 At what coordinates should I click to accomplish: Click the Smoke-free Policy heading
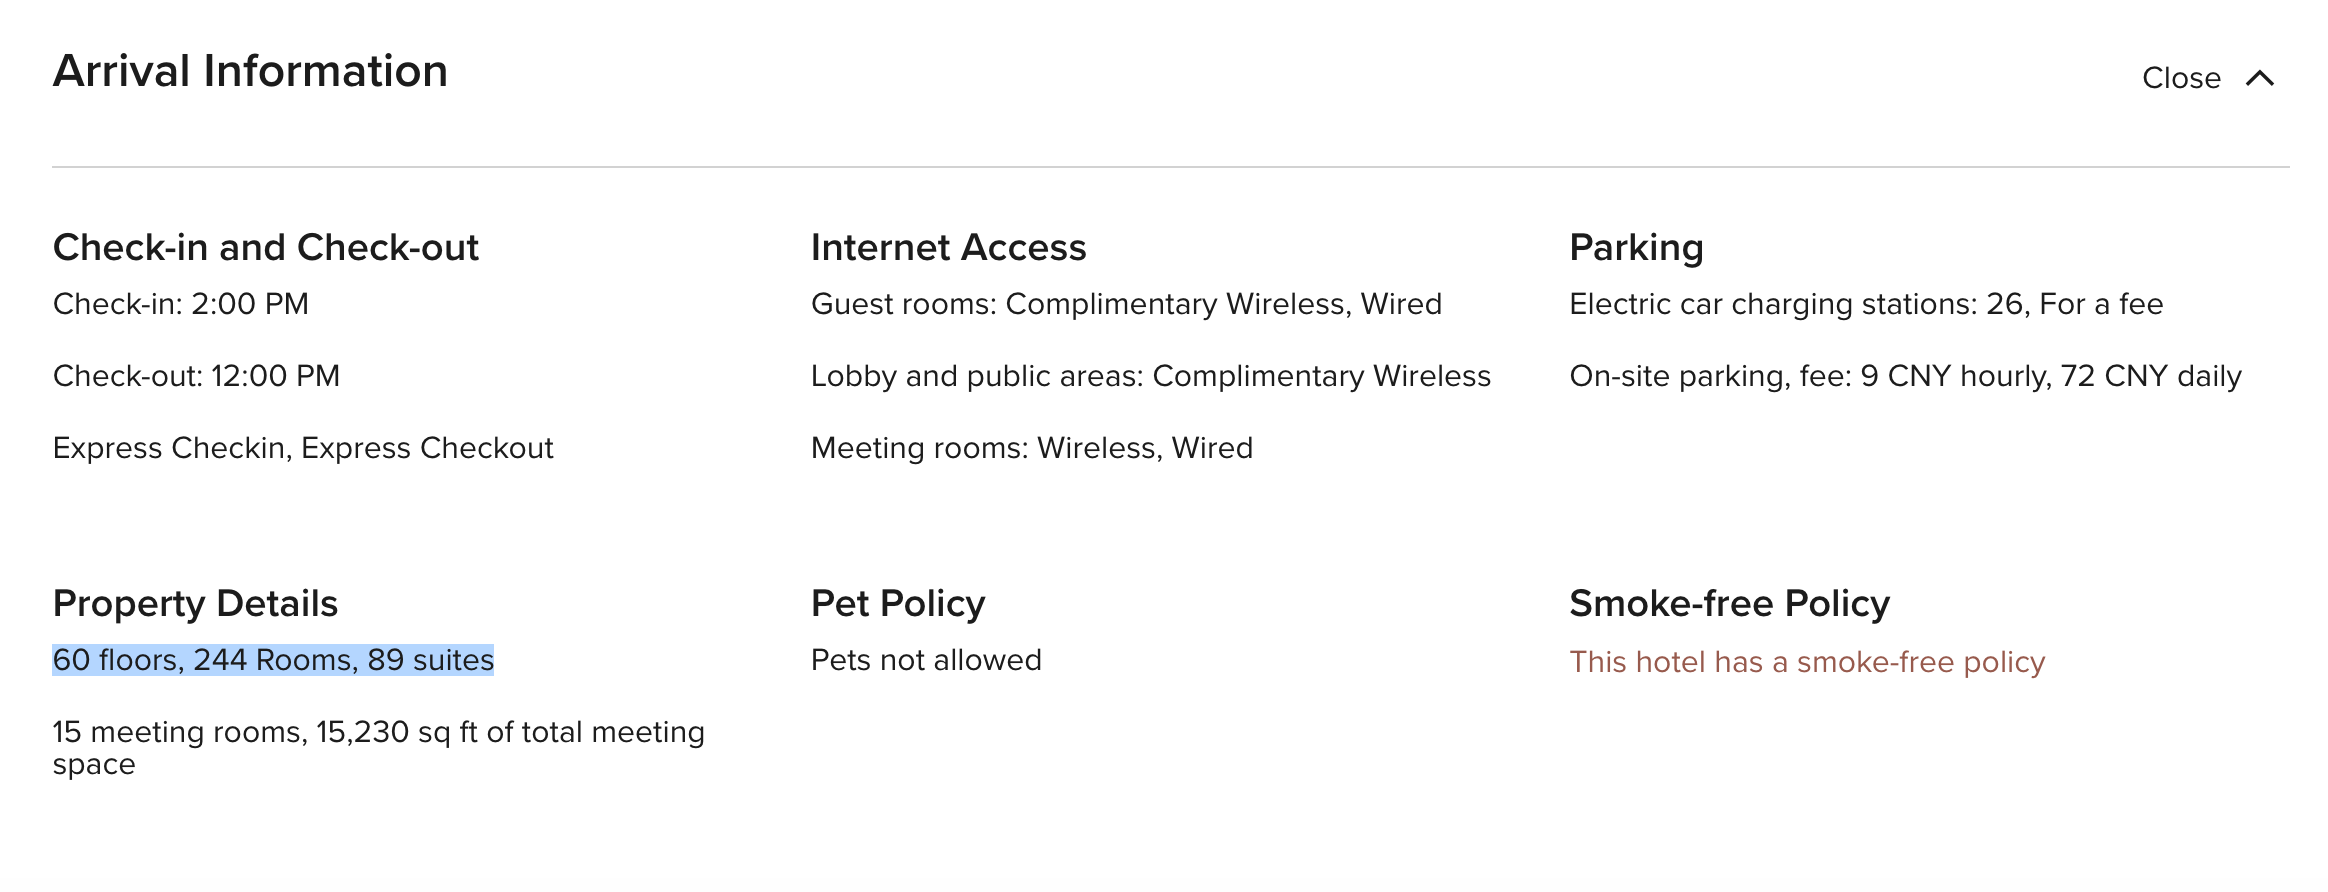coord(1729,603)
